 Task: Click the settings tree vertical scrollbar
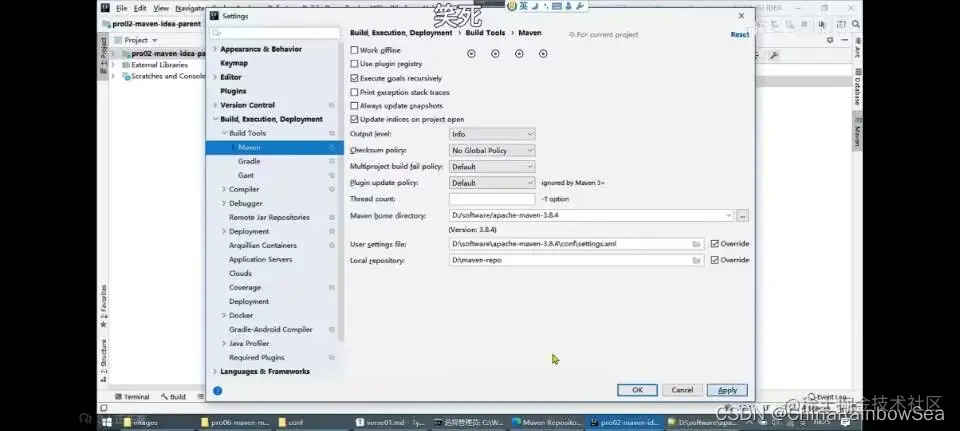[x=341, y=190]
